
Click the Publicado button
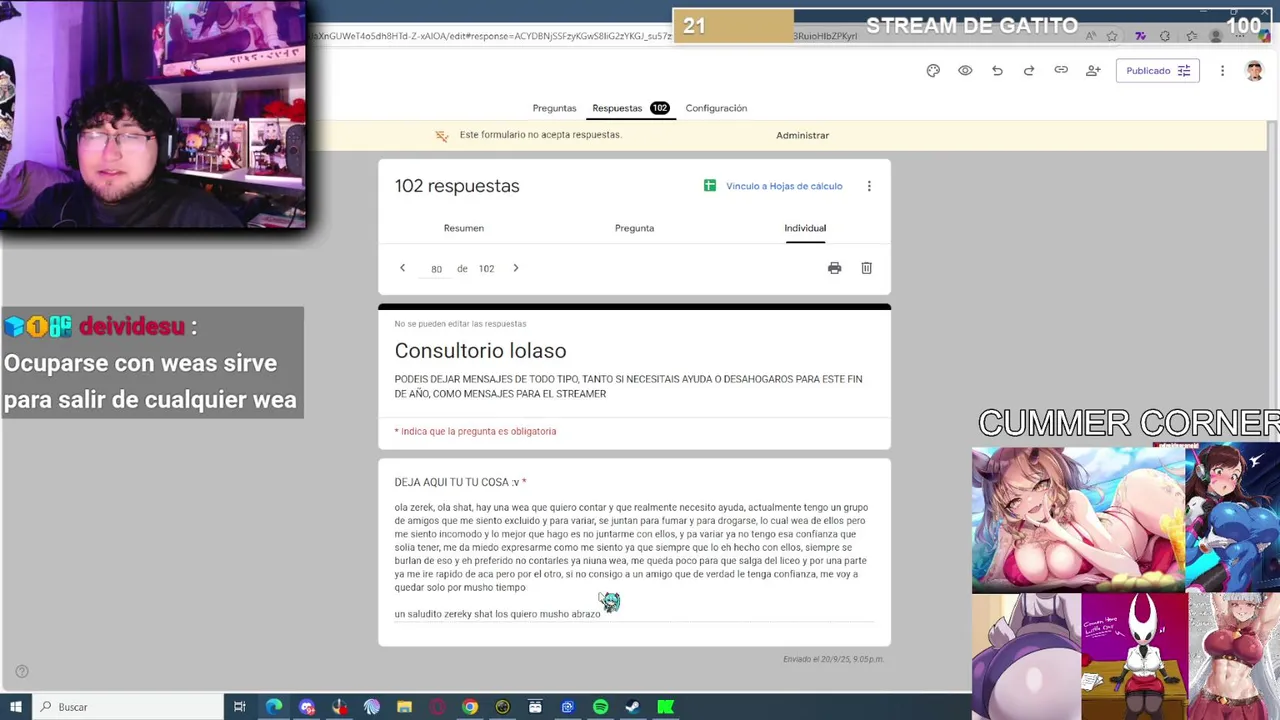coord(1158,71)
